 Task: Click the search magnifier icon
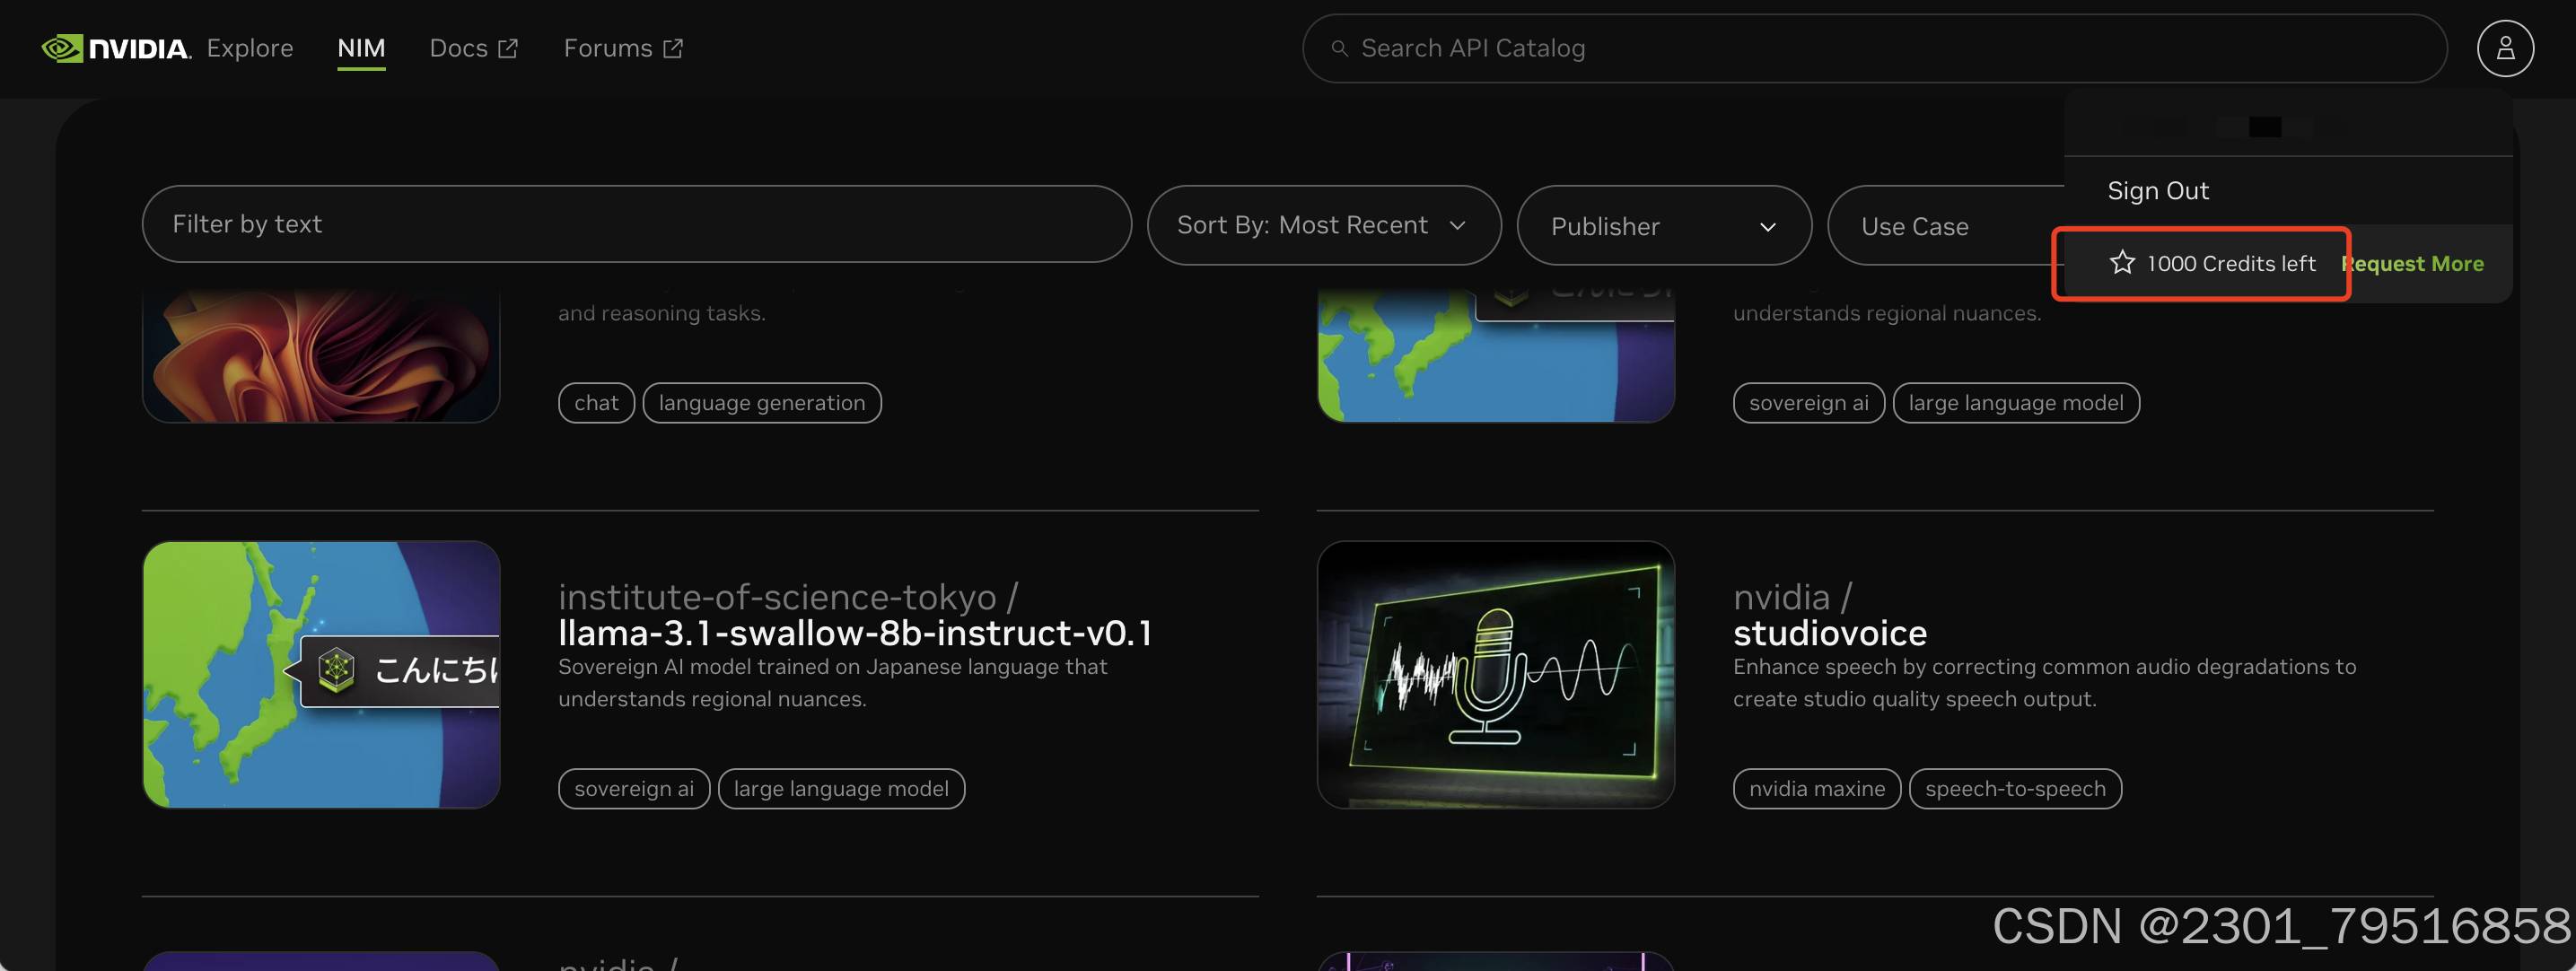tap(1339, 48)
